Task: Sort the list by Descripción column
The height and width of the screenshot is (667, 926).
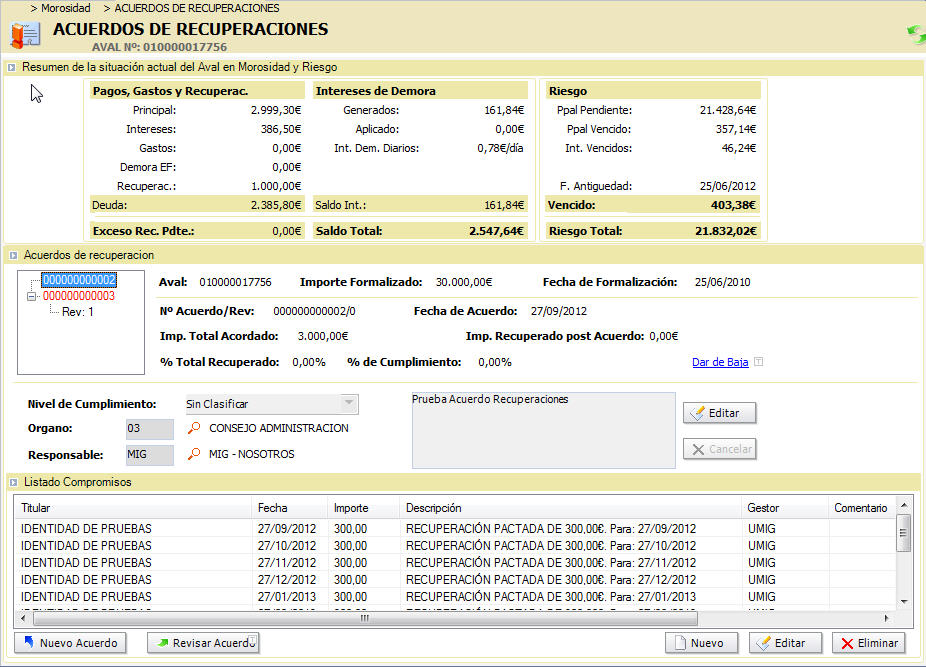Action: 570,508
